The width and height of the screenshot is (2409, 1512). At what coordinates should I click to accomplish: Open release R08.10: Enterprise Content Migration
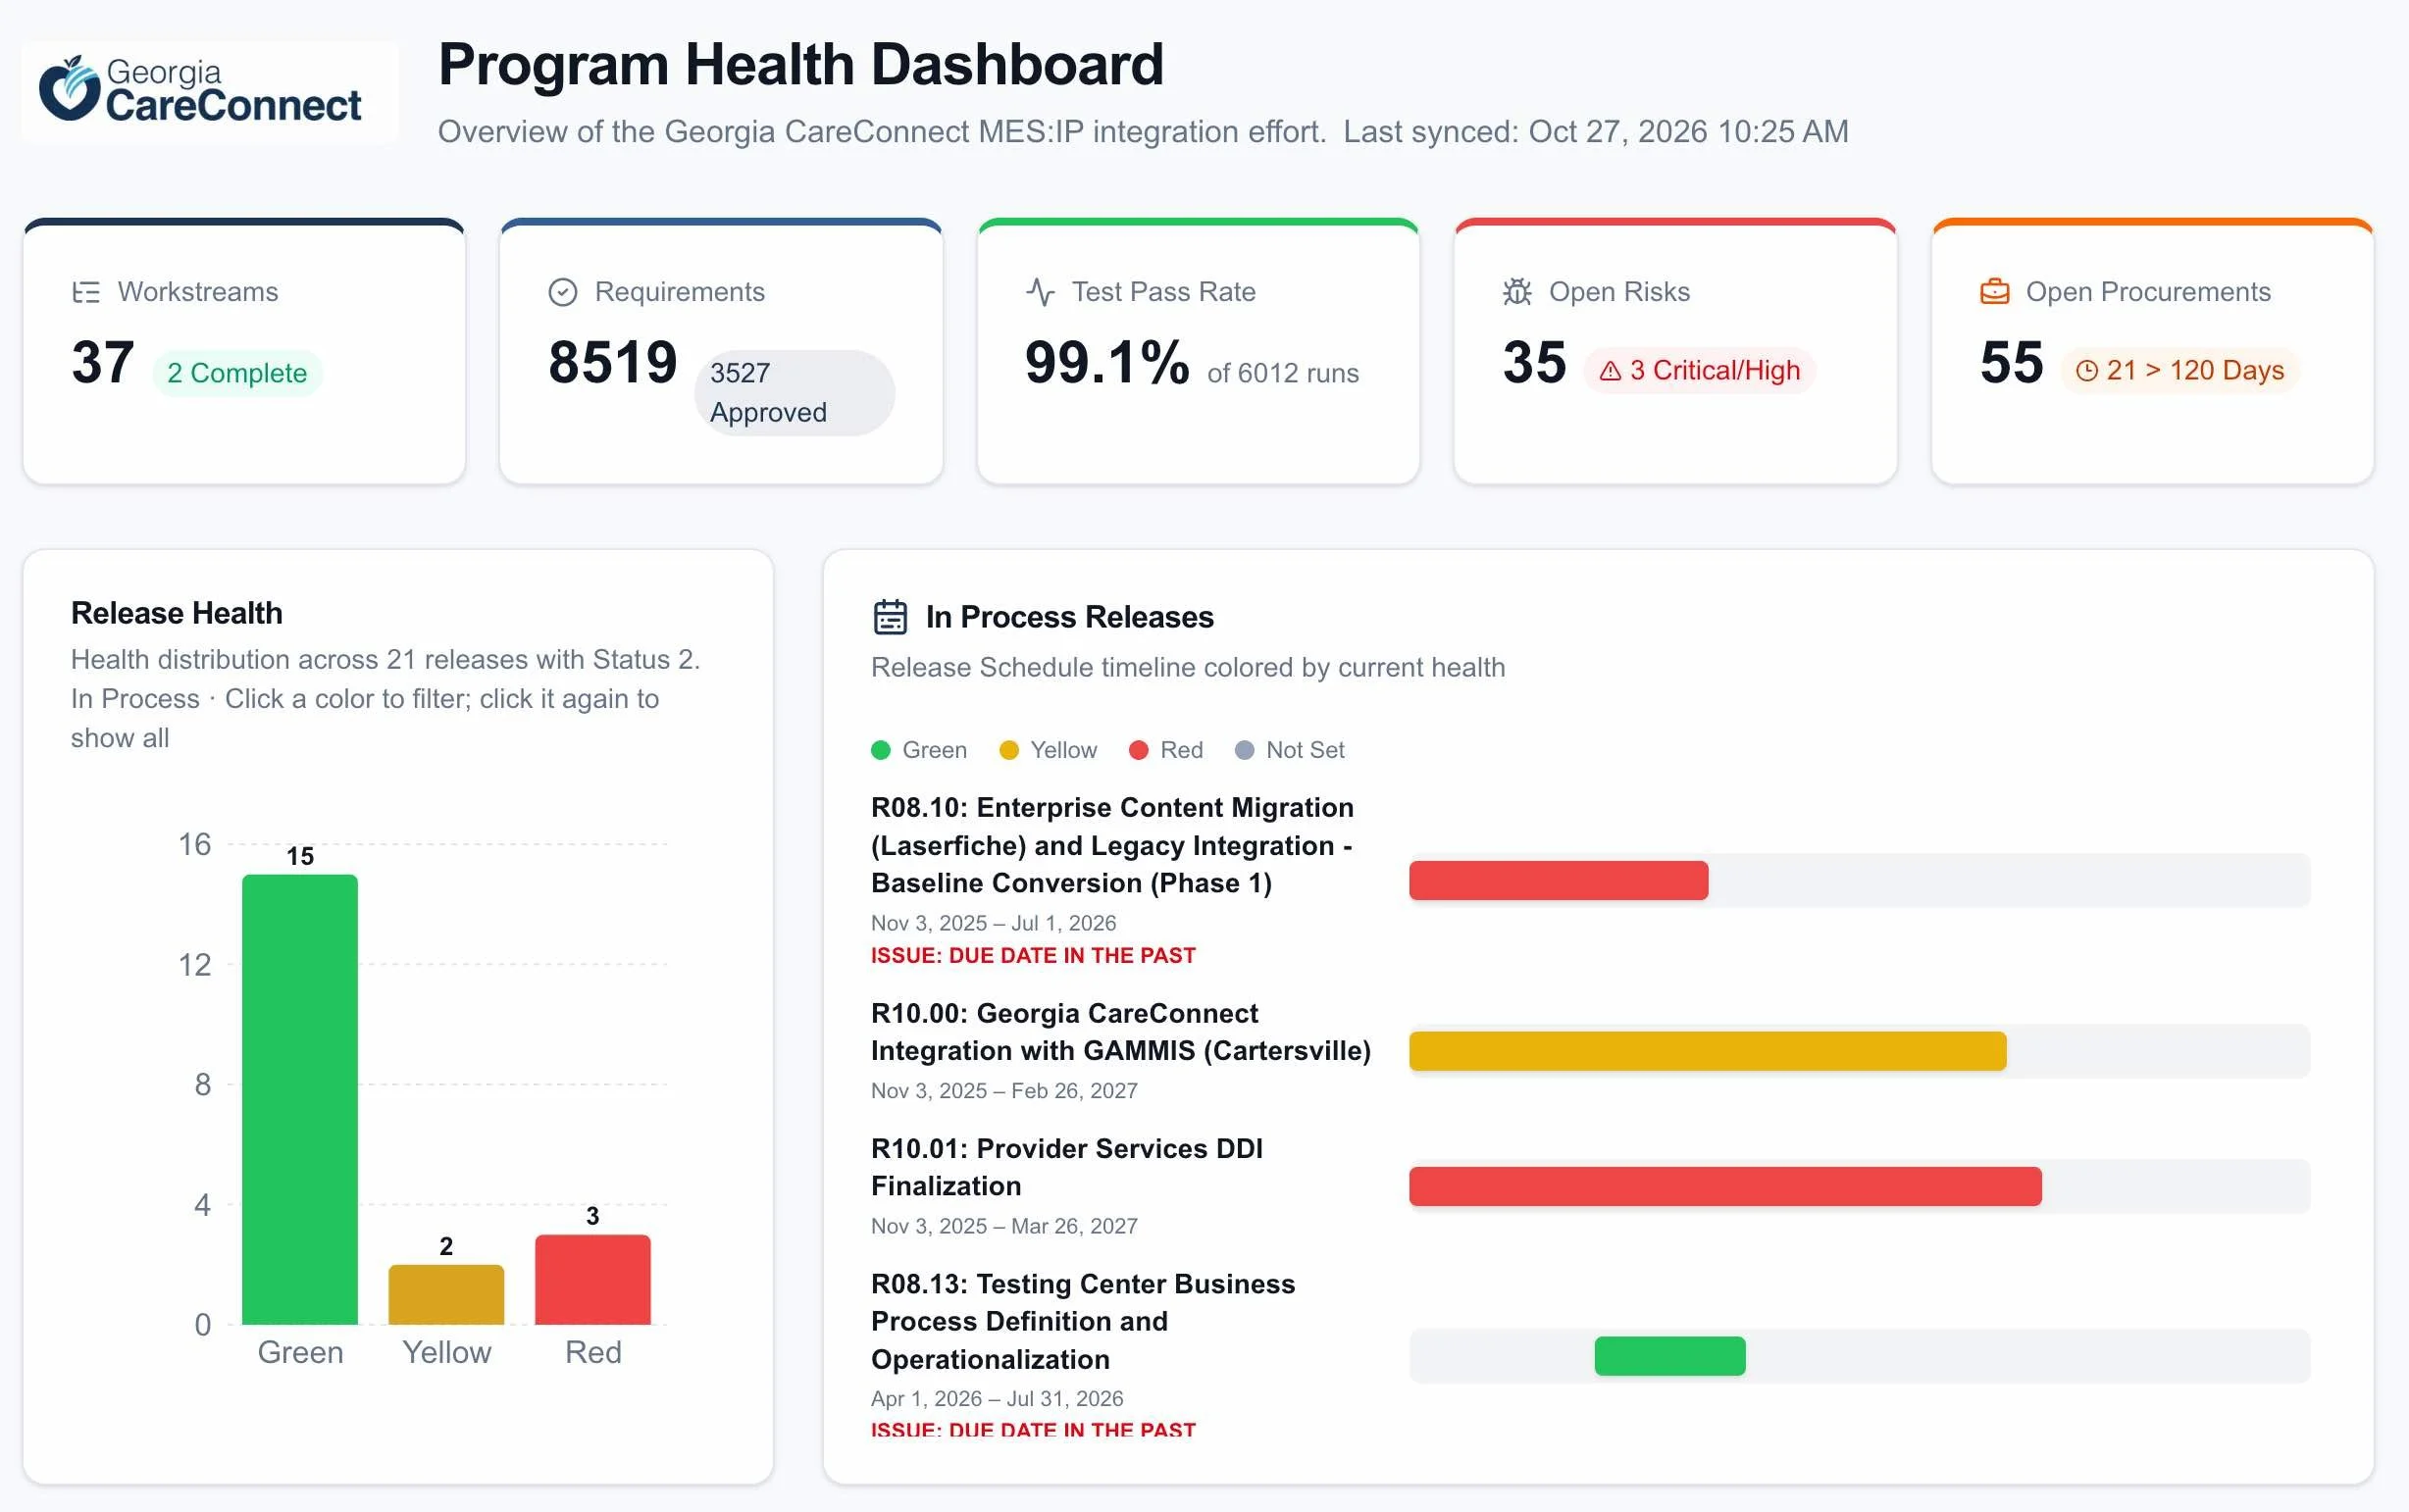coord(1112,845)
